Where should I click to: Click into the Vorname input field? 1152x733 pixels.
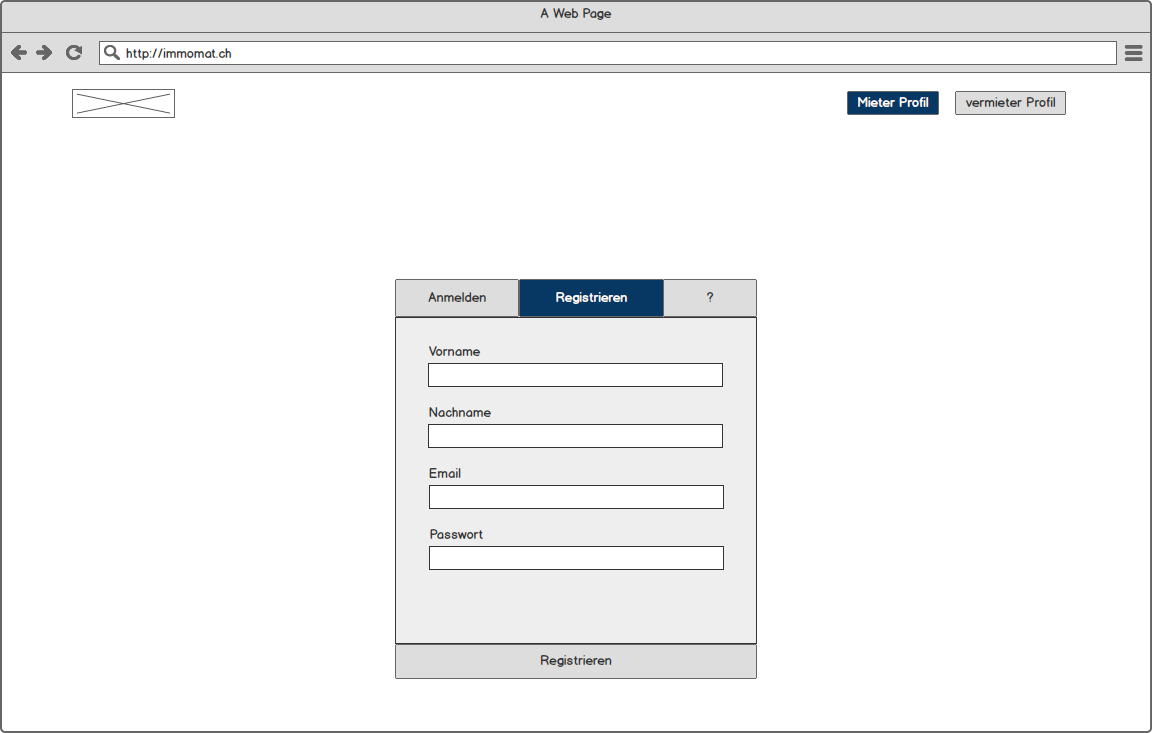(x=575, y=375)
